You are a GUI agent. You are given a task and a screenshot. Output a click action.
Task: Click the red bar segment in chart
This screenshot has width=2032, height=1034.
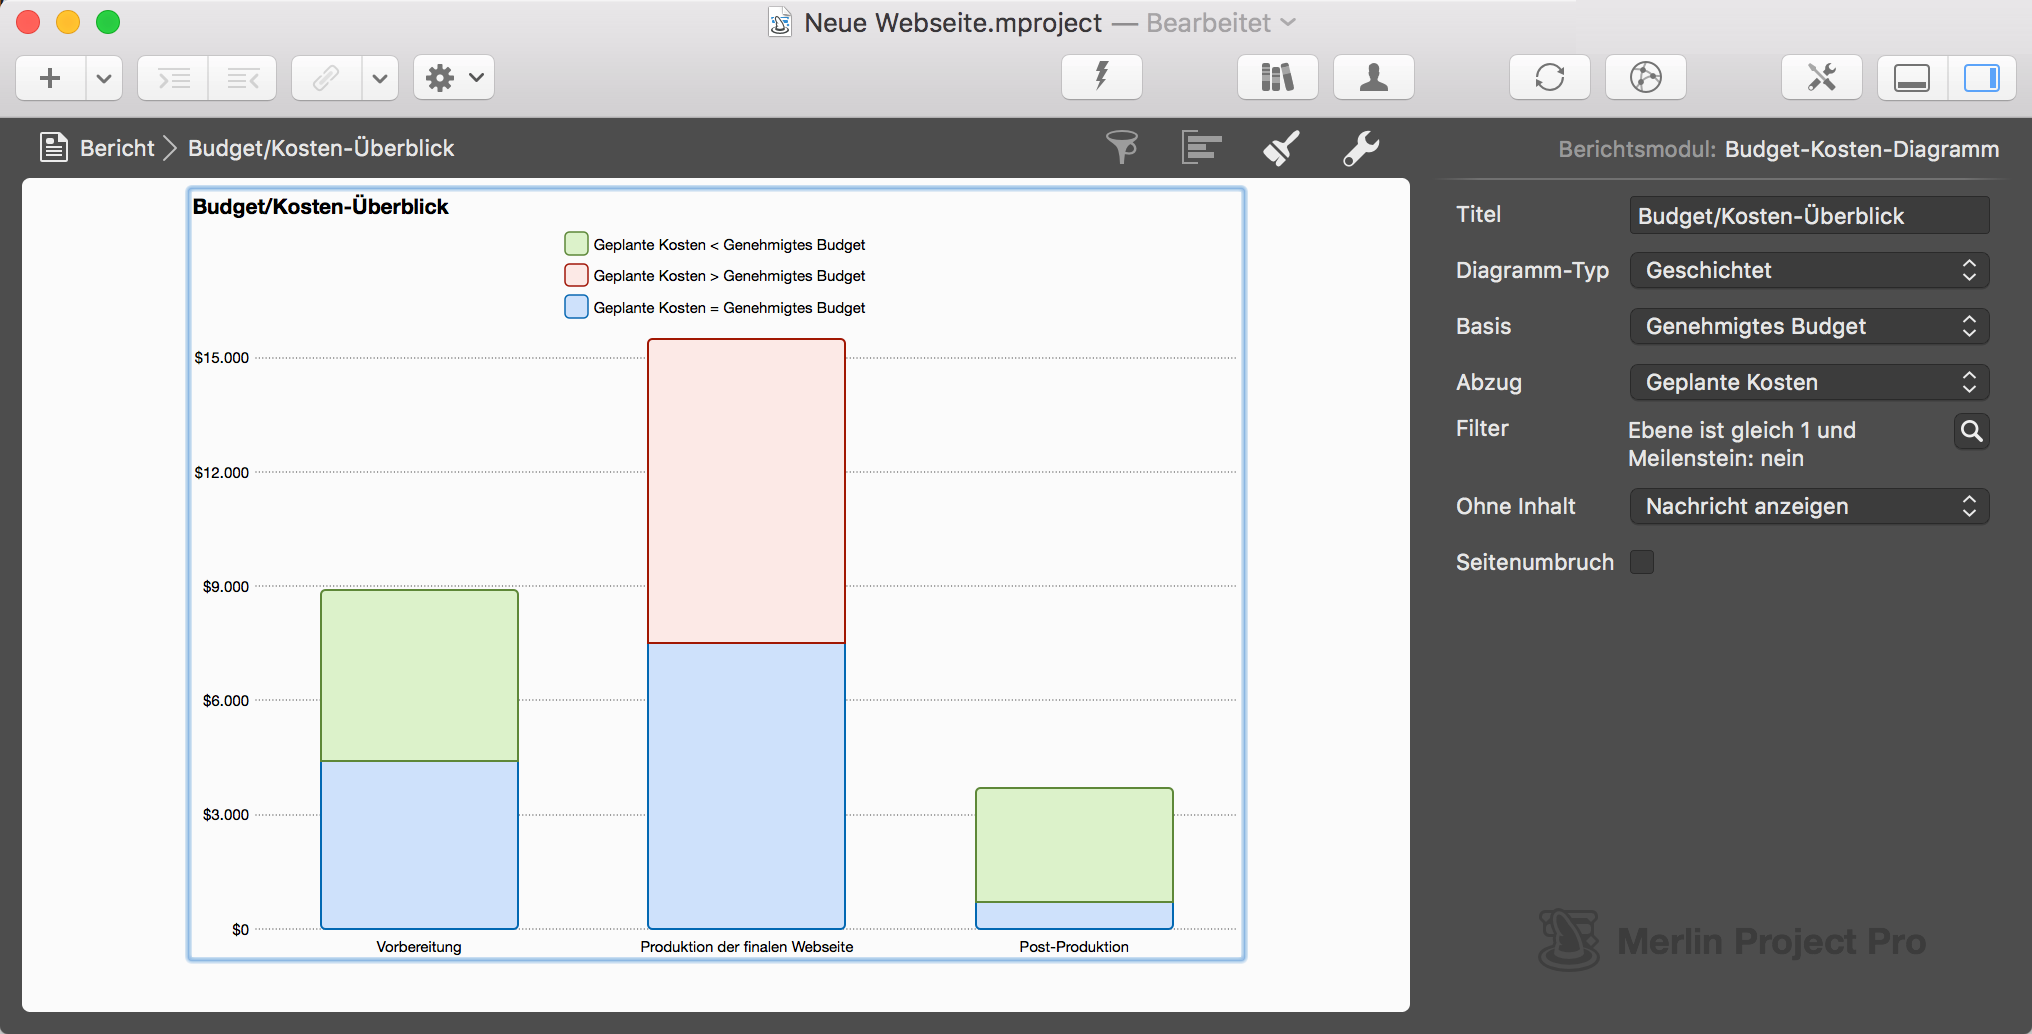(x=746, y=490)
